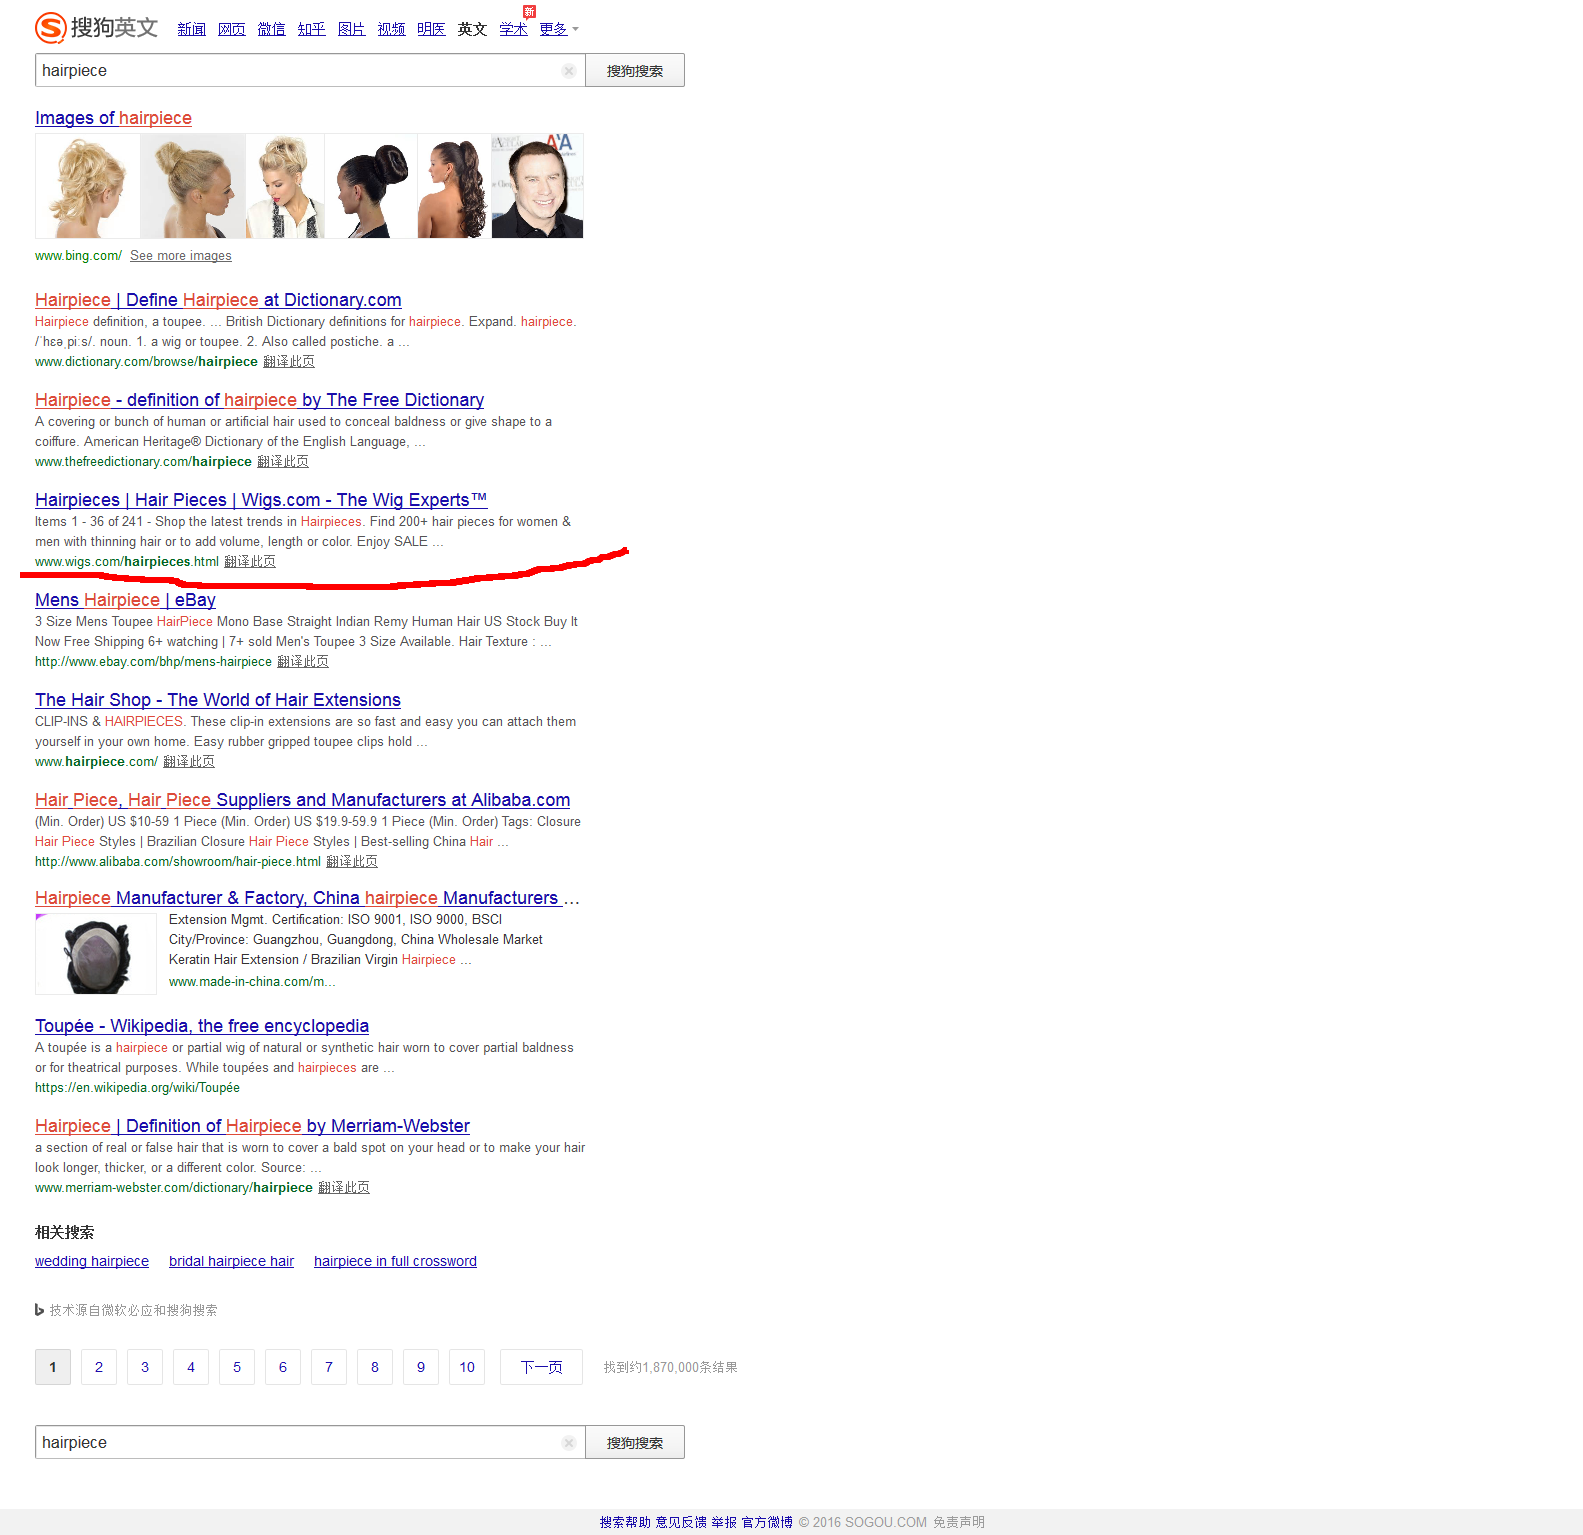This screenshot has height=1535, width=1583.
Task: Go to results page 3
Action: 145,1367
